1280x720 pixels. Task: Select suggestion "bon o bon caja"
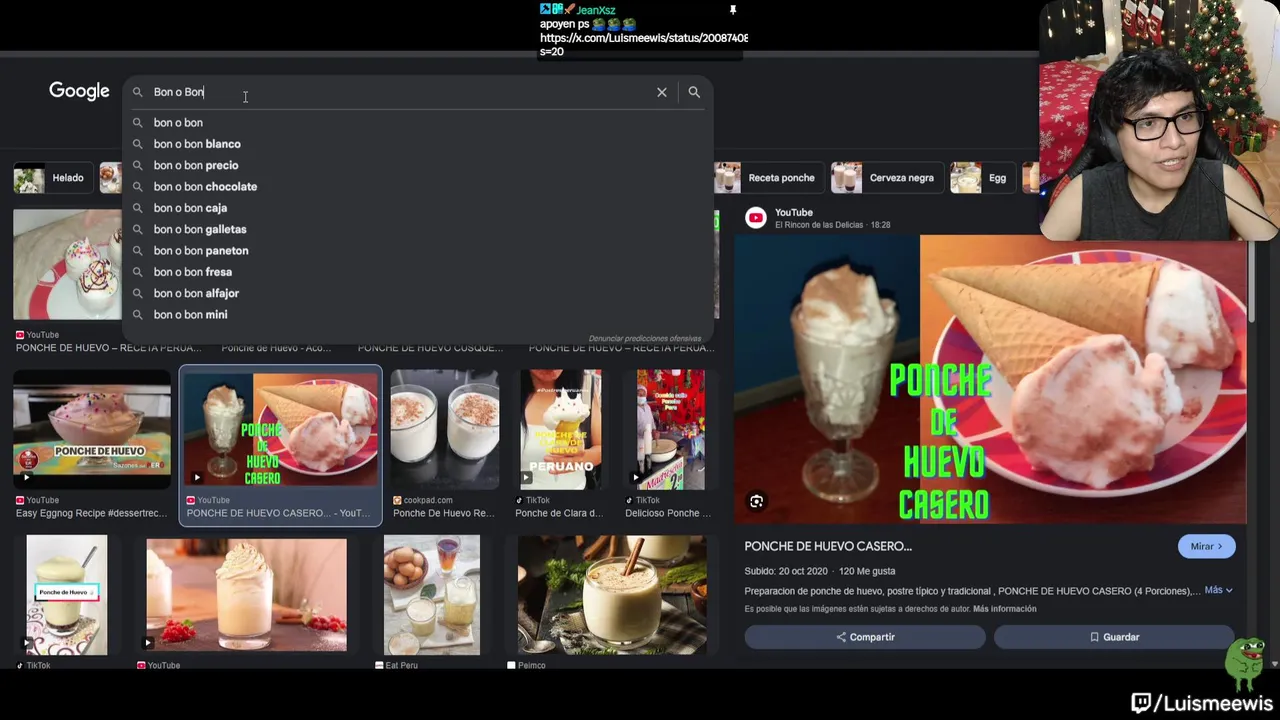[x=190, y=208]
